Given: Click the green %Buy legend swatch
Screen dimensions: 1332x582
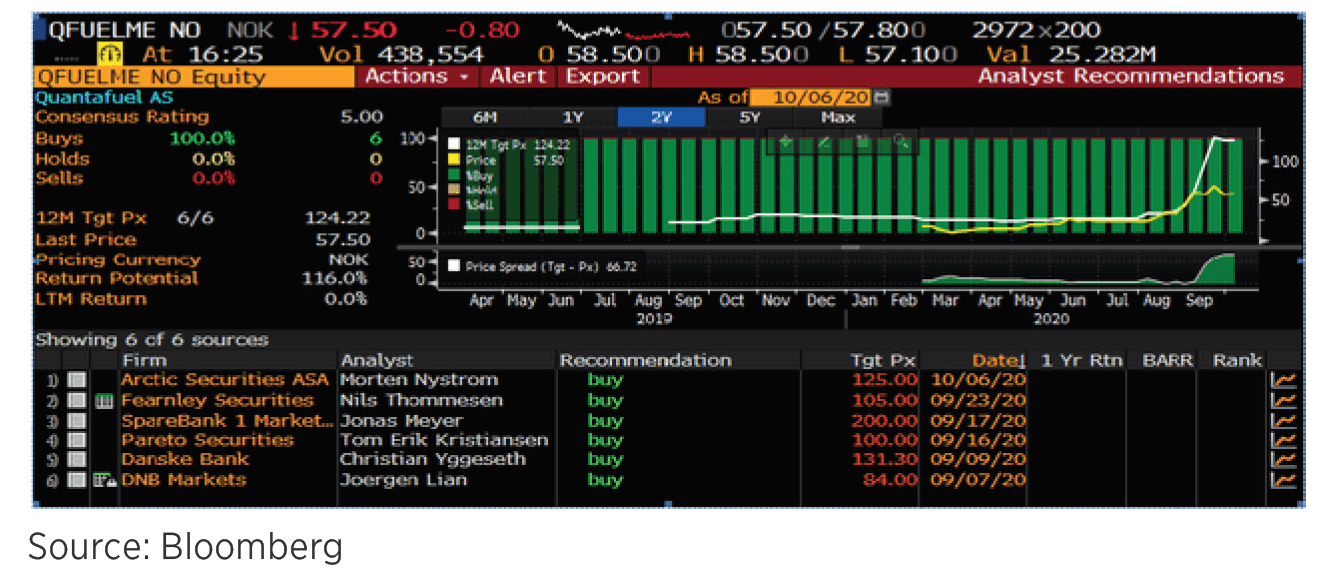Looking at the screenshot, I should (x=455, y=173).
